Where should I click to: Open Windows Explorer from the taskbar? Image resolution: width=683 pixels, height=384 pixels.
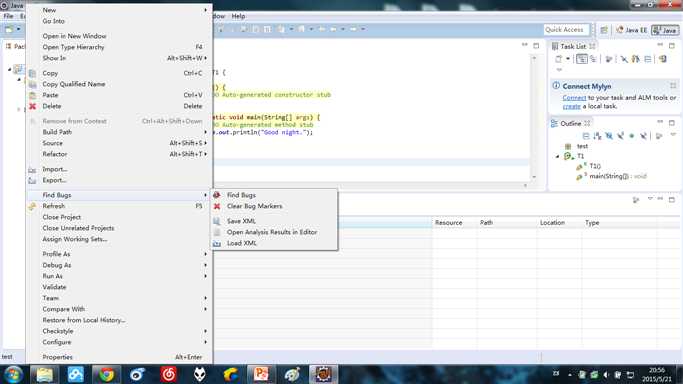pos(44,374)
